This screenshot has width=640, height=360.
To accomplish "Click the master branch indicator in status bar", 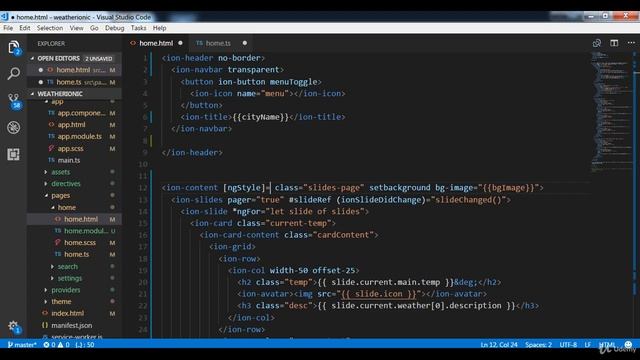I will click(22, 345).
